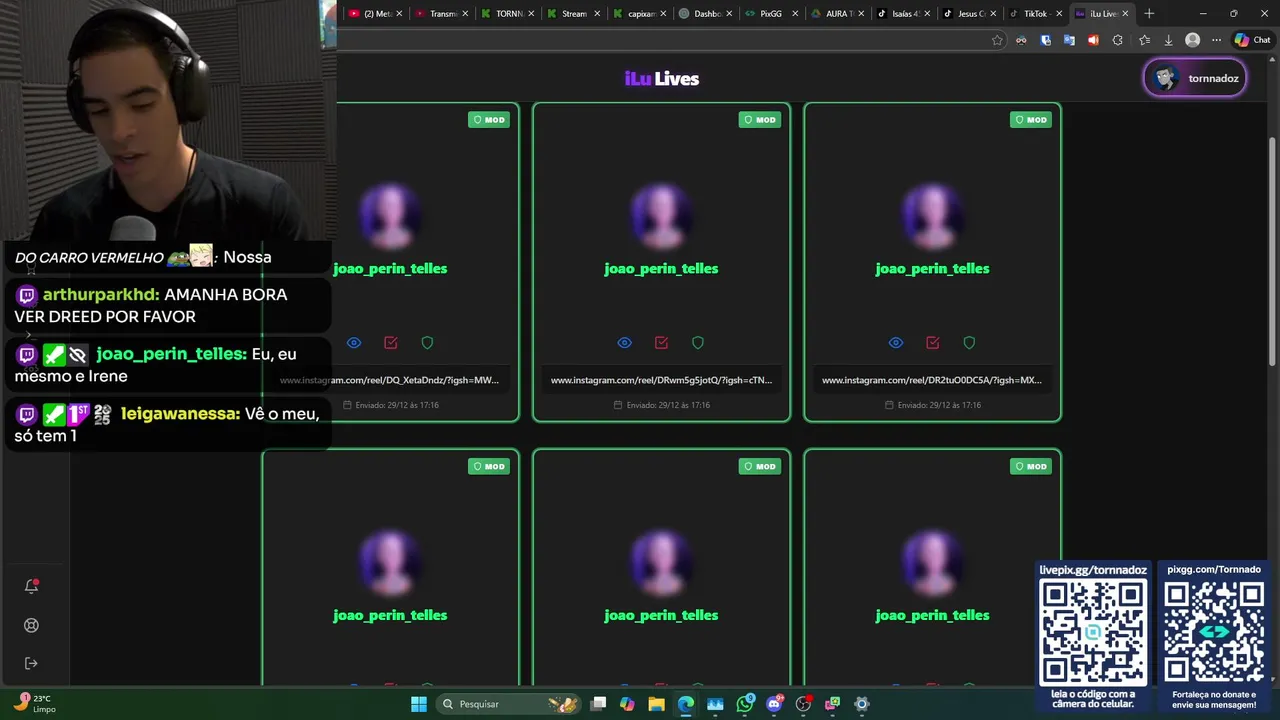The height and width of the screenshot is (720, 1280).
Task: Click the logout sidebar icon
Action: tap(31, 663)
